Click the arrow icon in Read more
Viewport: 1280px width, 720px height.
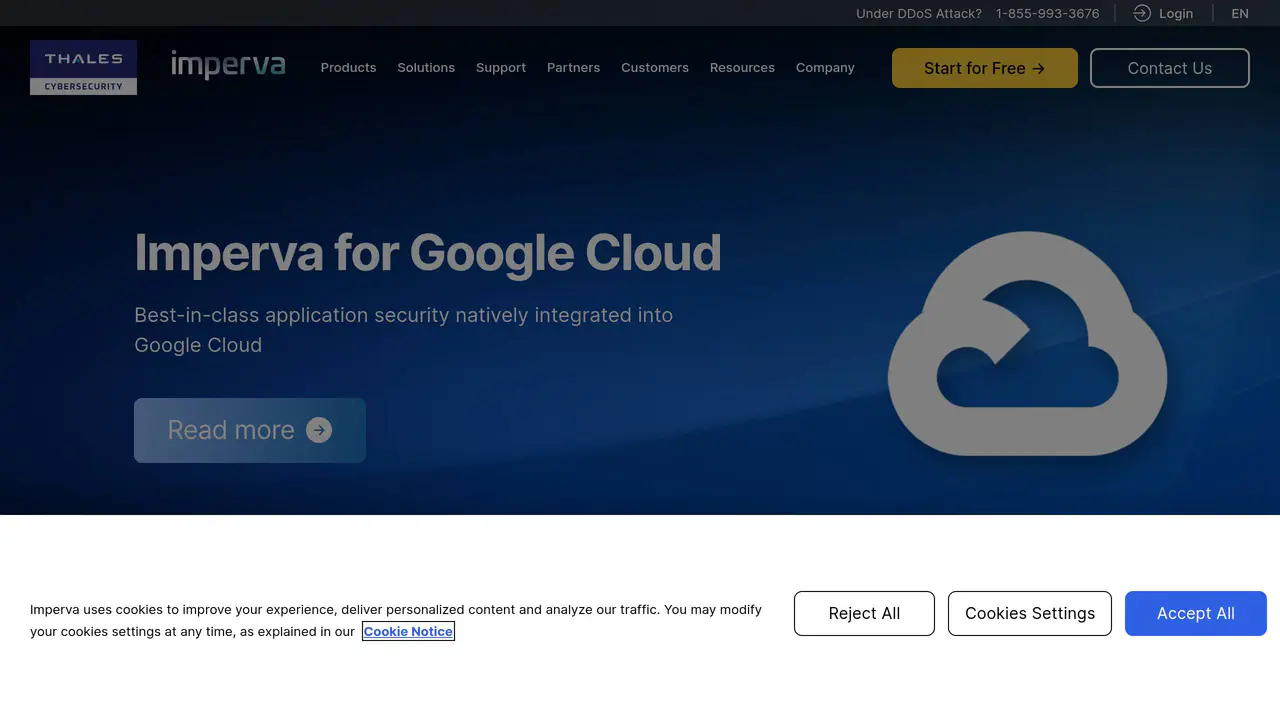coord(319,430)
